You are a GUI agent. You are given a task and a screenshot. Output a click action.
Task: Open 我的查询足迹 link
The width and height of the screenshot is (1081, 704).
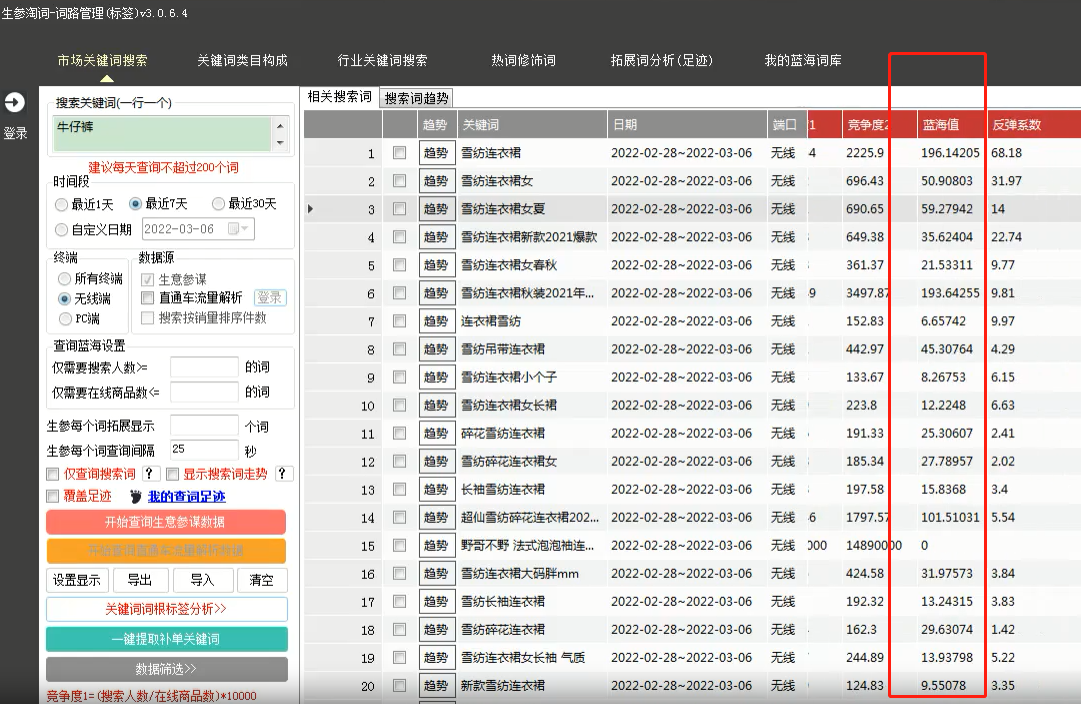tap(187, 496)
